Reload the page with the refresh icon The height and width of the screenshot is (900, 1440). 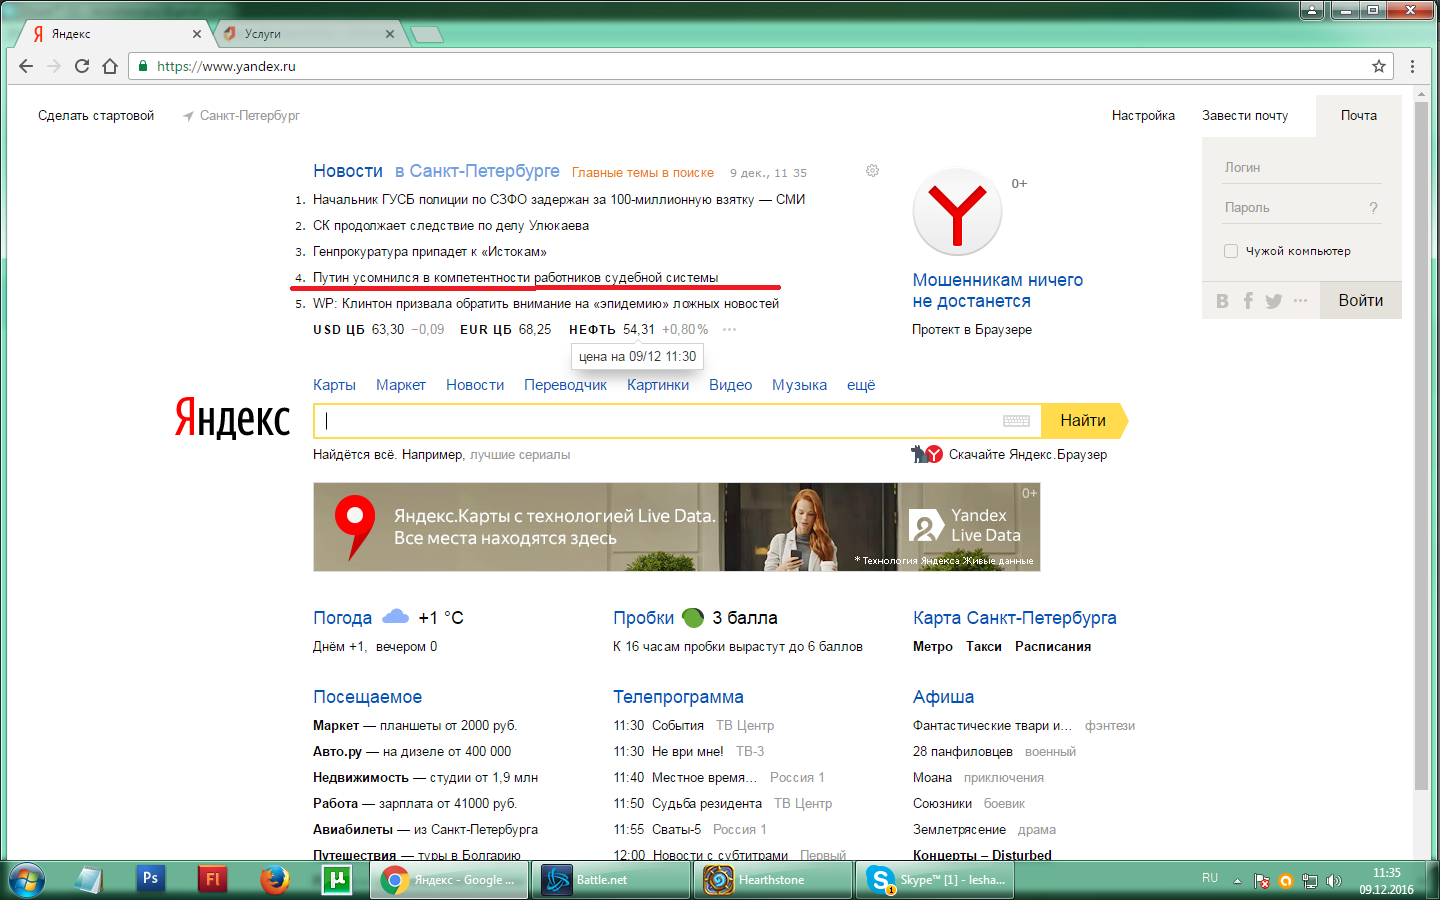82,66
